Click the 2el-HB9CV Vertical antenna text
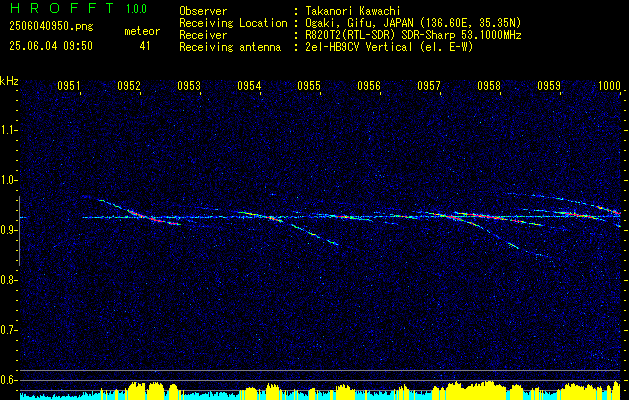The image size is (629, 400). pyautogui.click(x=389, y=47)
